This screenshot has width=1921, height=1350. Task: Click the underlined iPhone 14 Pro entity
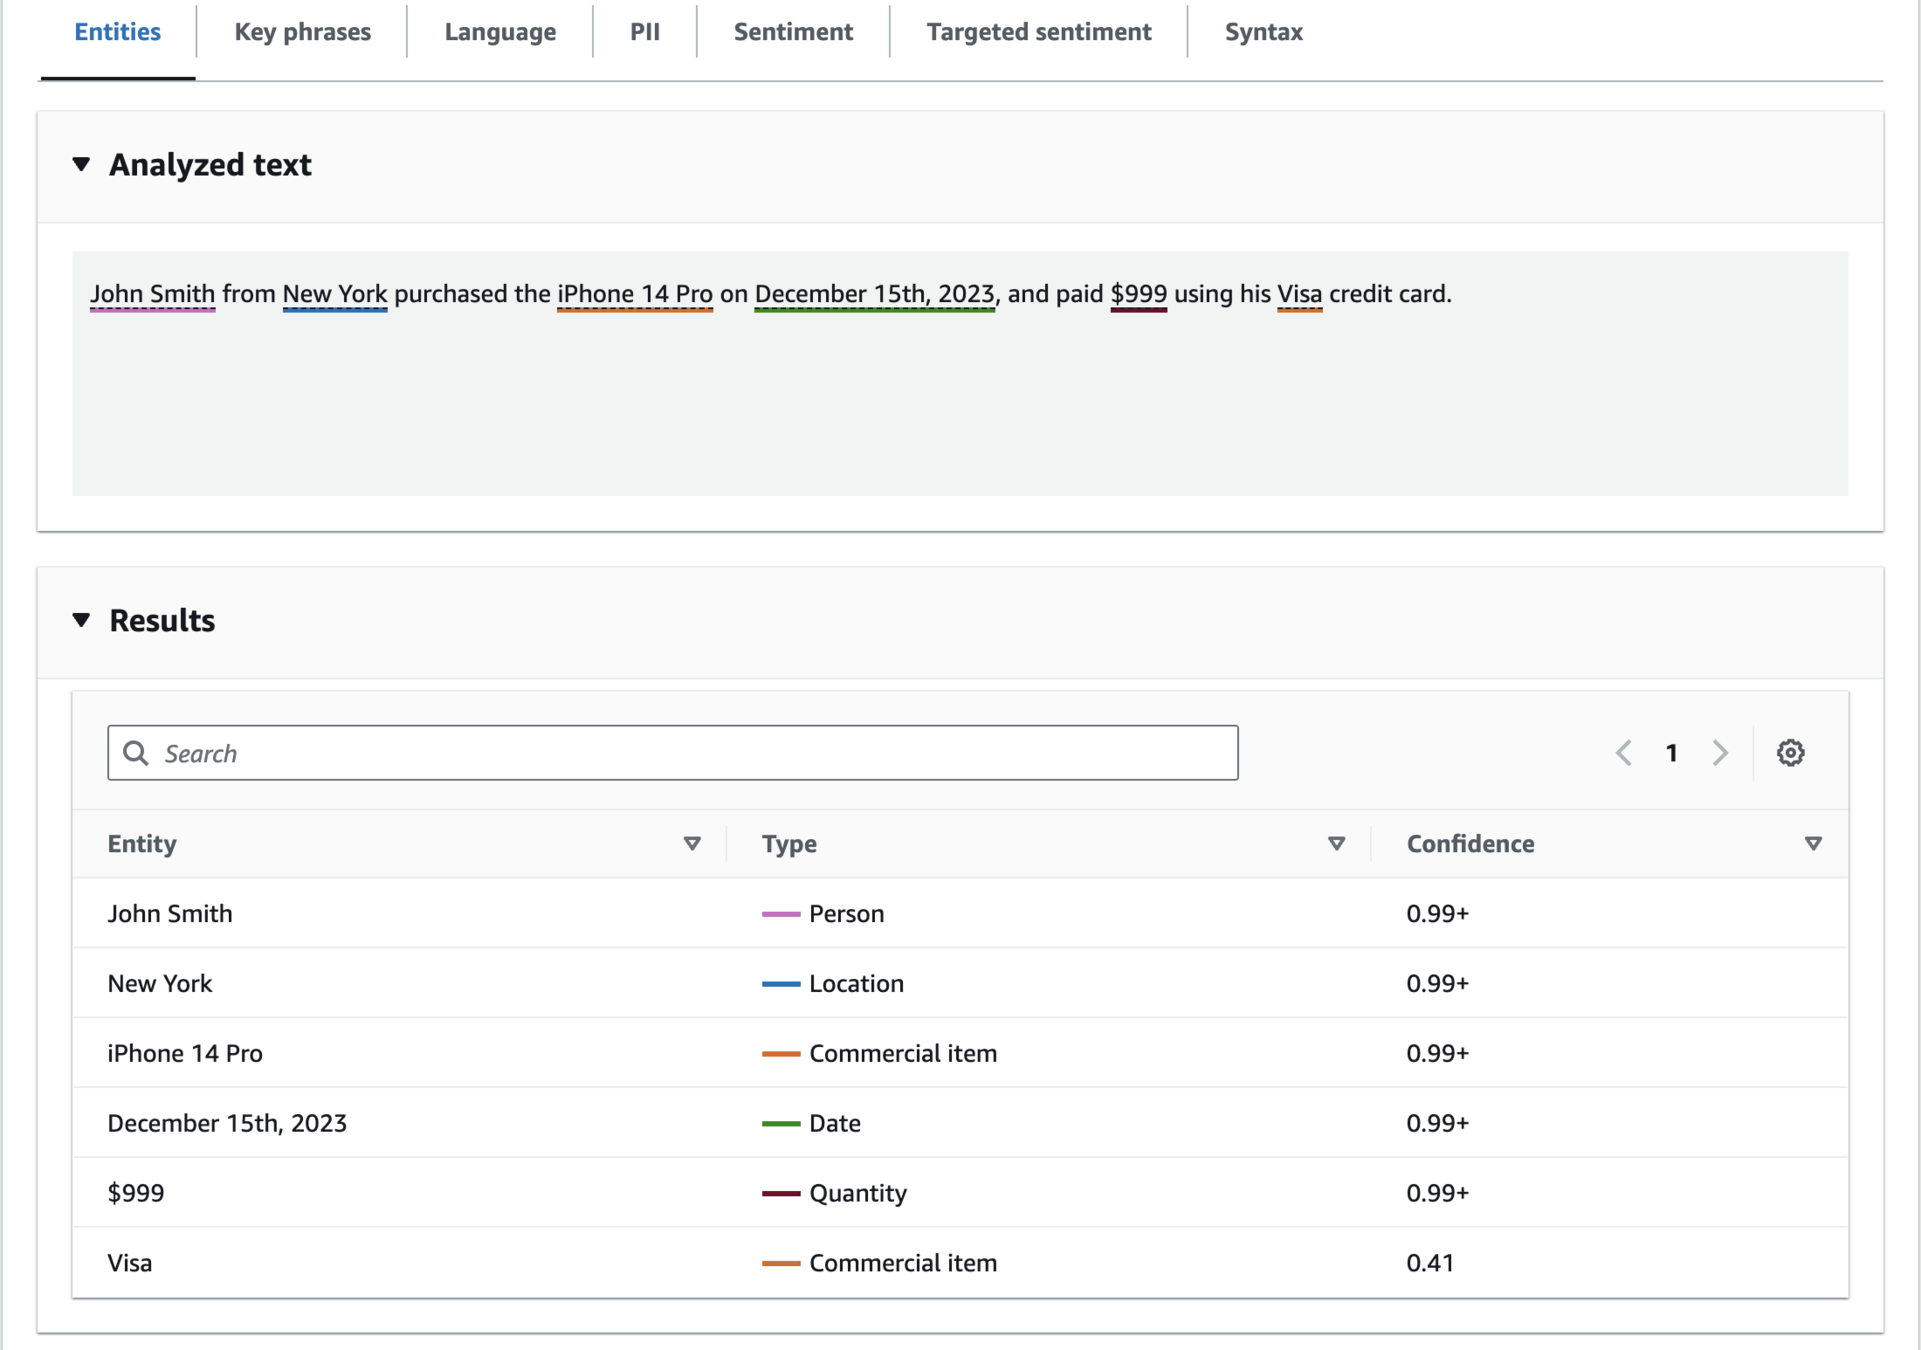[x=634, y=294]
